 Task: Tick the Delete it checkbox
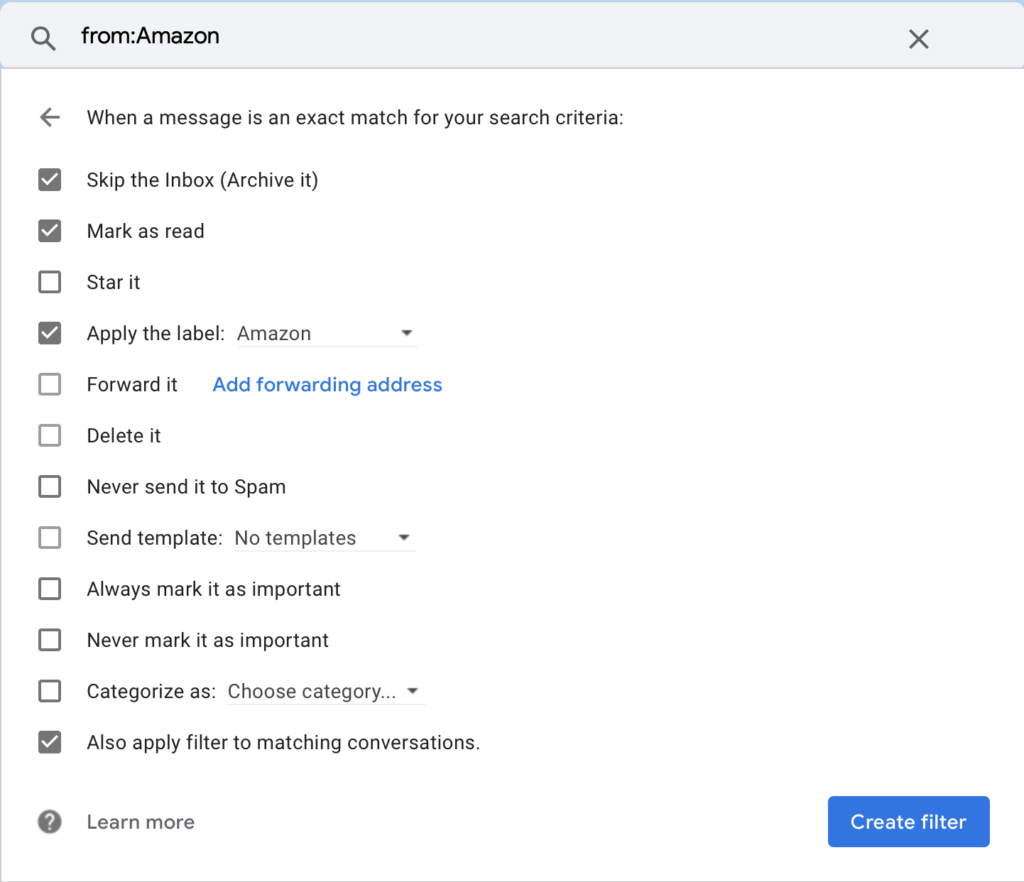50,435
